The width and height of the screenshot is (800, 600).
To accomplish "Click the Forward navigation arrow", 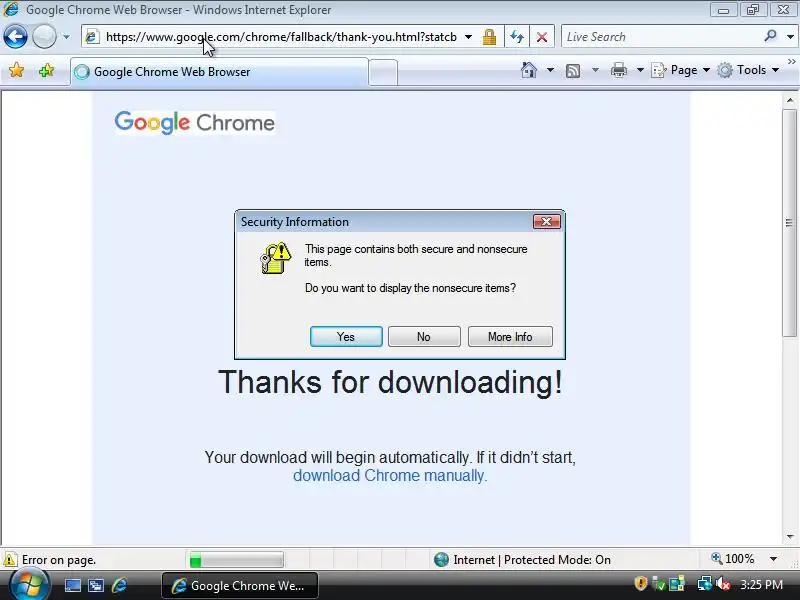I will pyautogui.click(x=44, y=37).
